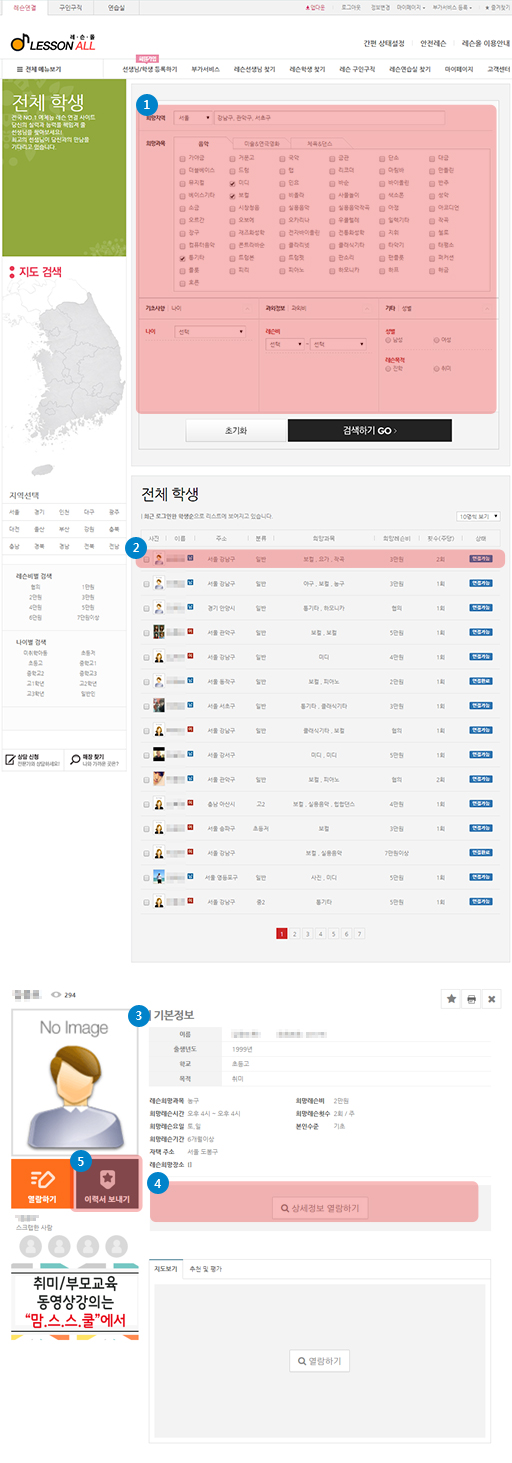Select the 취미 lesson purpose radio

(x=436, y=368)
